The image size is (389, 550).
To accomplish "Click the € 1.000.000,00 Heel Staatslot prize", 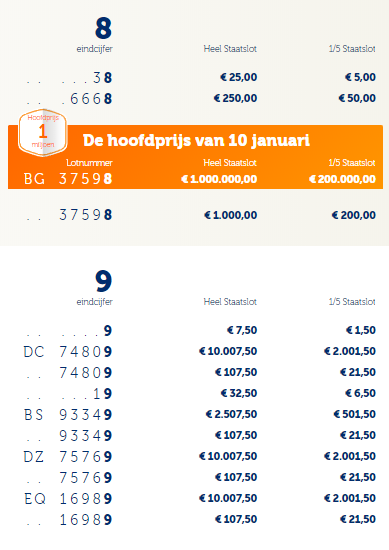I will pyautogui.click(x=219, y=179).
